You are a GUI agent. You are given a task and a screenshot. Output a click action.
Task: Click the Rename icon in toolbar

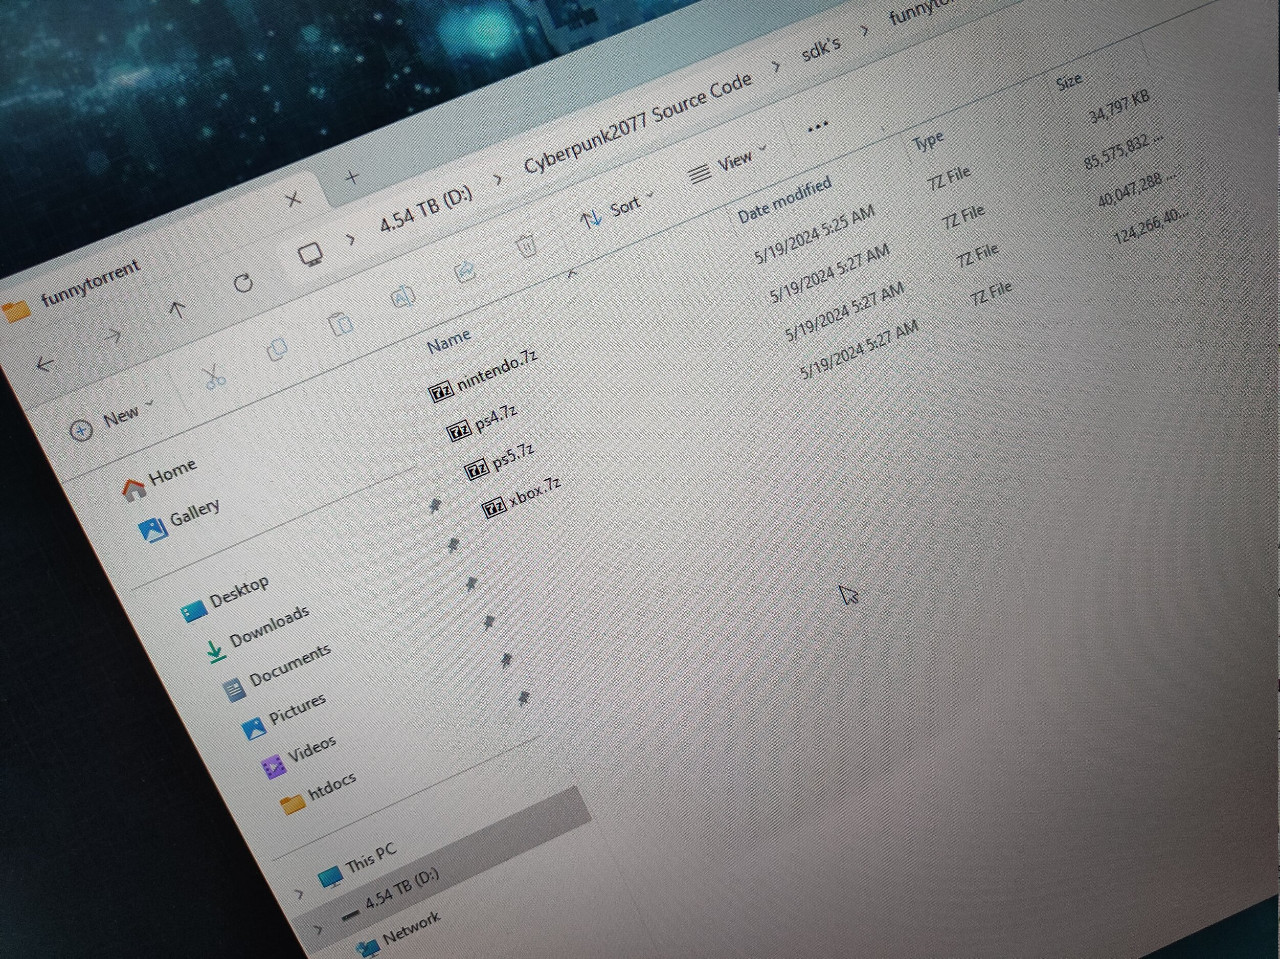pyautogui.click(x=403, y=297)
